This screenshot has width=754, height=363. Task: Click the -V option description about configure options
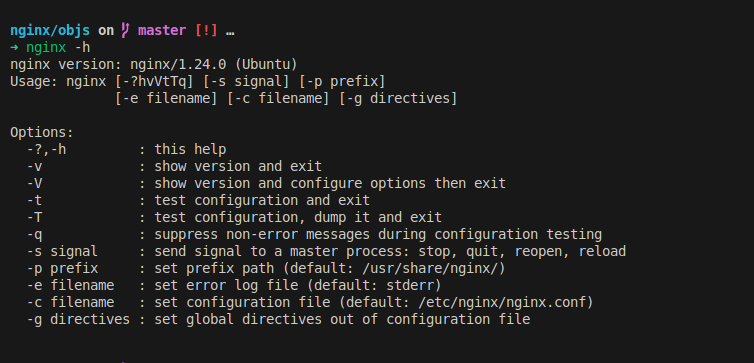click(330, 184)
